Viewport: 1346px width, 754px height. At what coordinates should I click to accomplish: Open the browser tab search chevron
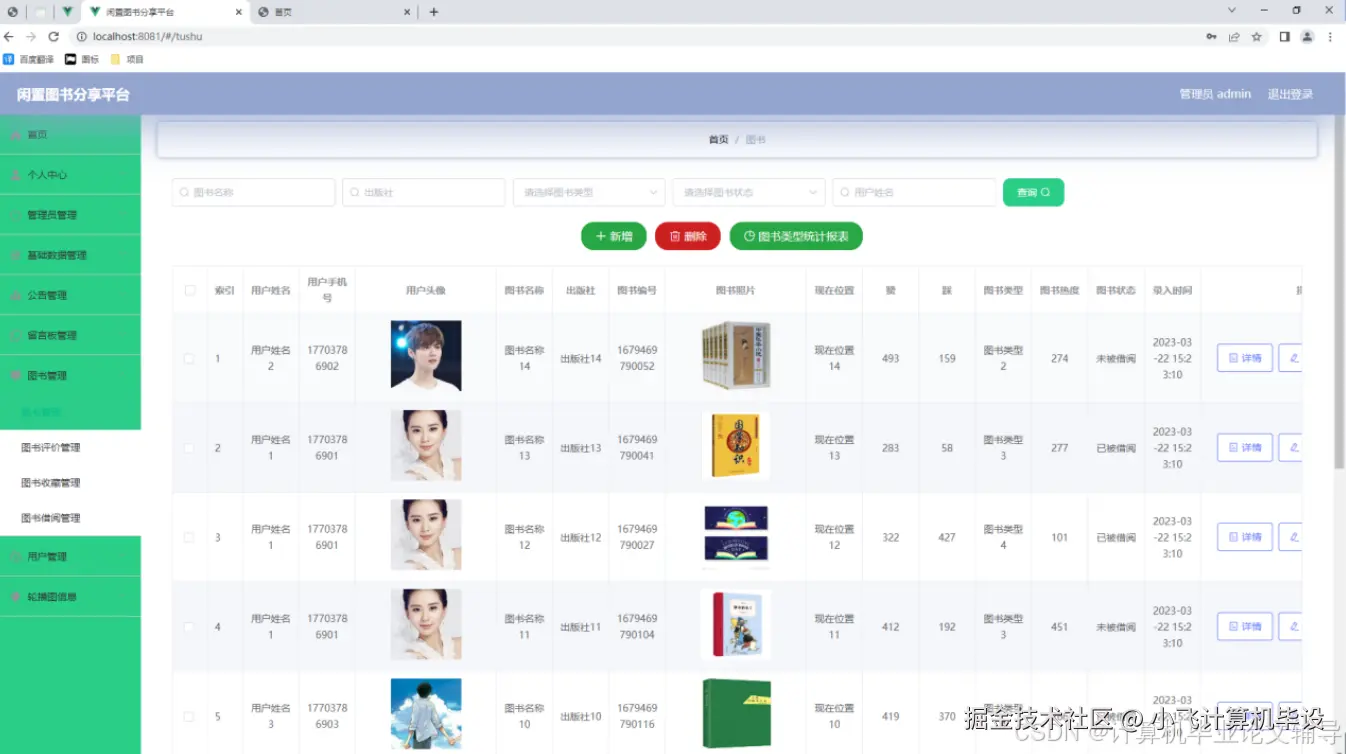tap(1232, 10)
